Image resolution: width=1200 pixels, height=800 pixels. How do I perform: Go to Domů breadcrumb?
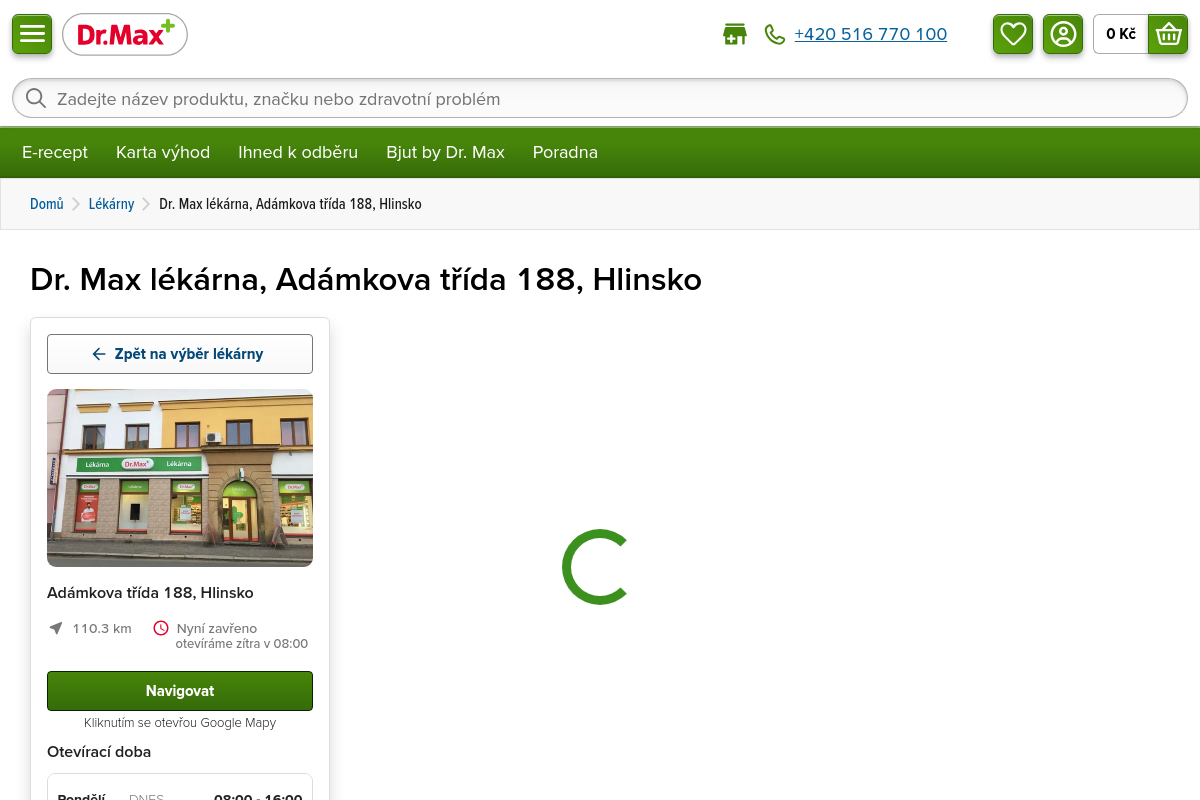46,204
